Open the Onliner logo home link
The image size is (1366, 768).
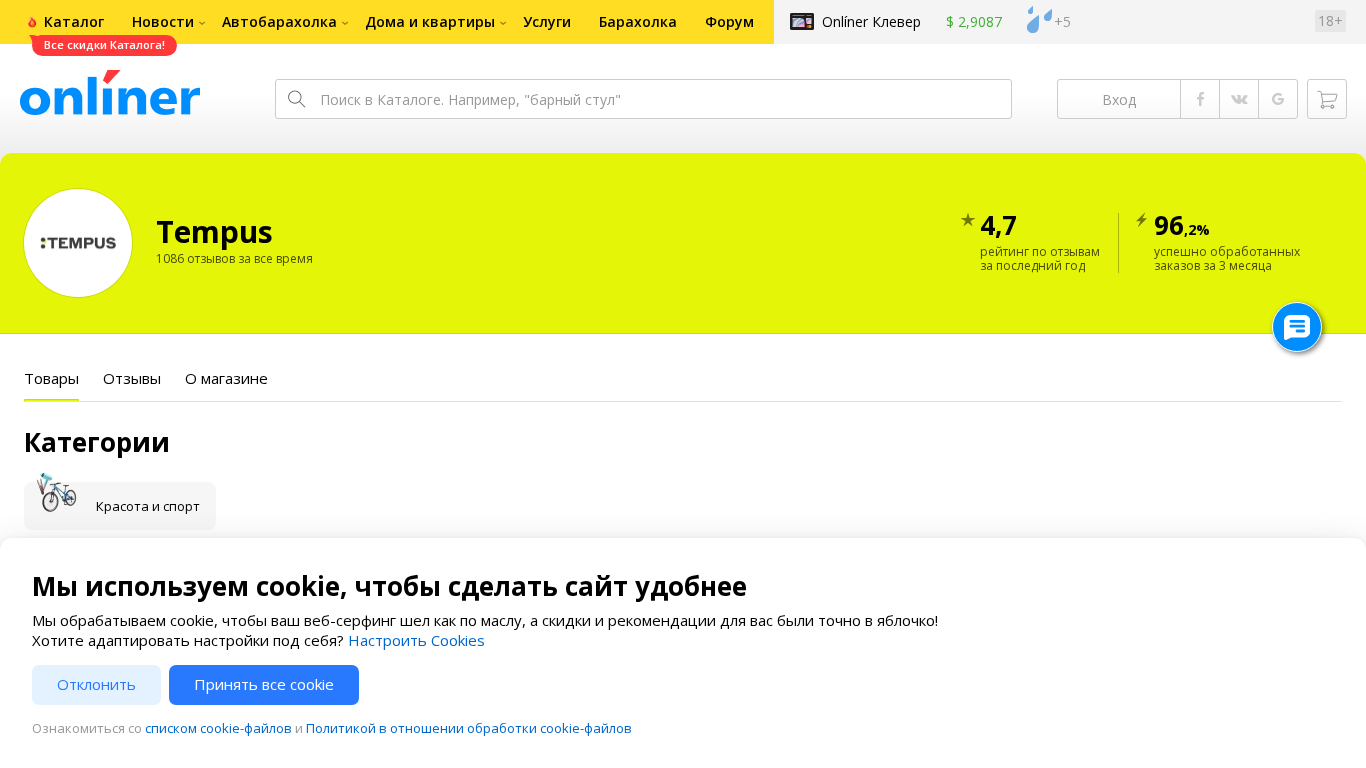pyautogui.click(x=110, y=93)
